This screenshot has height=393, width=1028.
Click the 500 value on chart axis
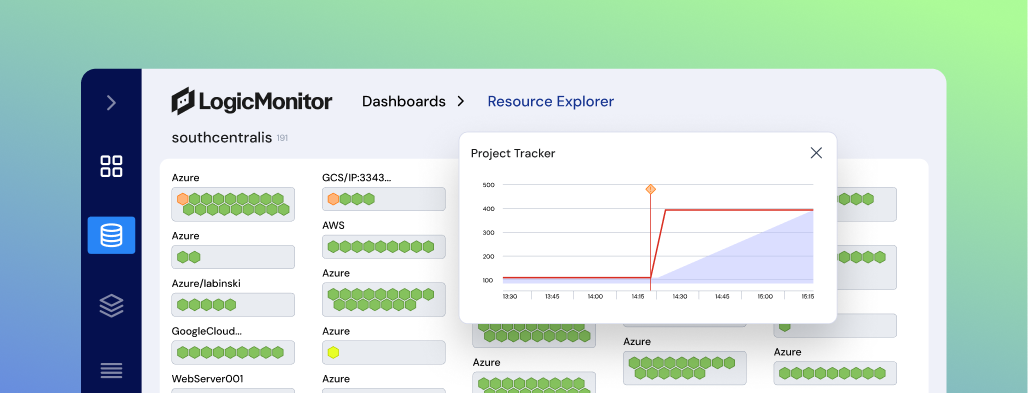point(488,184)
